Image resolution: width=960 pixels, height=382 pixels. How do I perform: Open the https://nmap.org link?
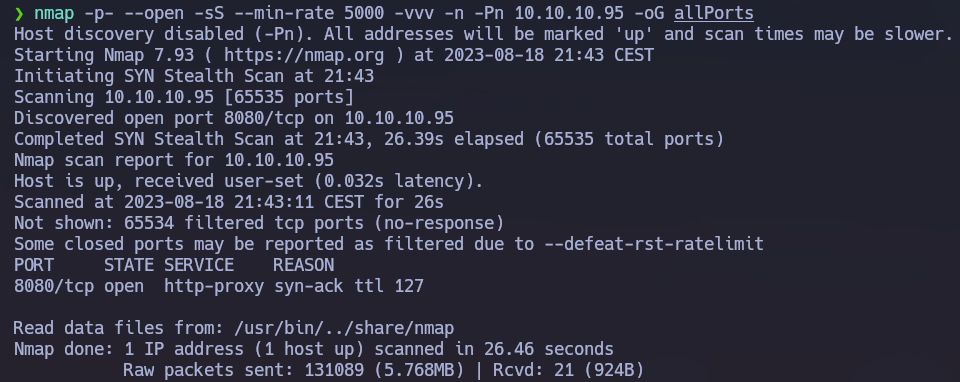304,56
